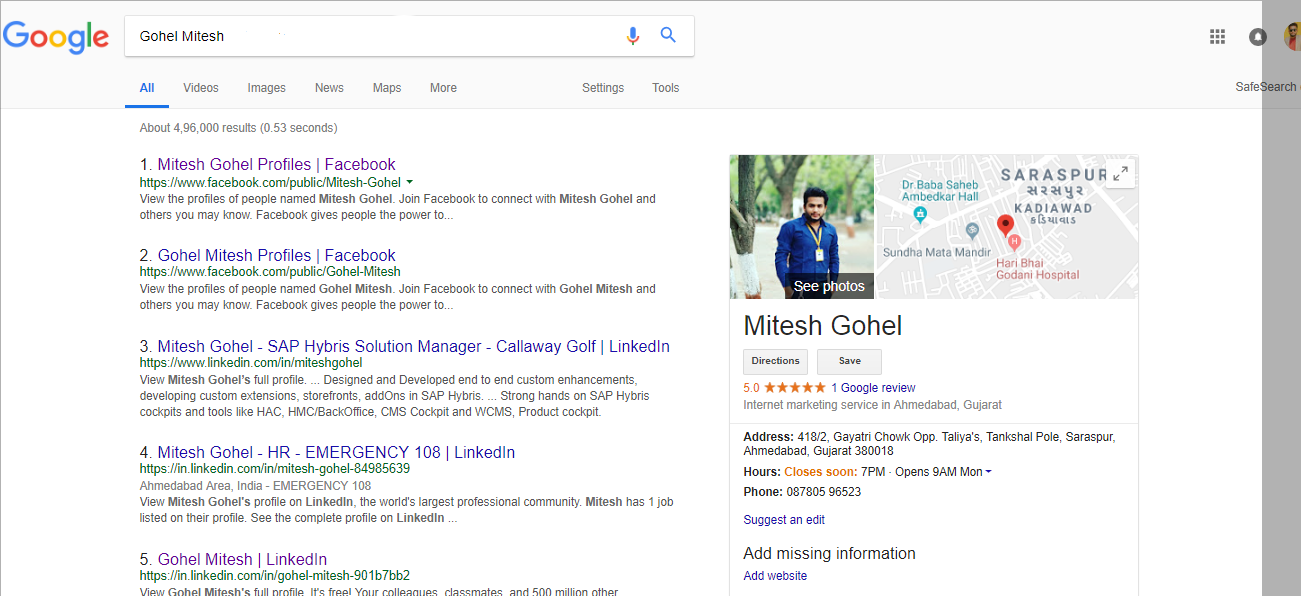Viewport: 1301px width, 596px height.
Task: Click the Add missing information heading
Action: (829, 554)
